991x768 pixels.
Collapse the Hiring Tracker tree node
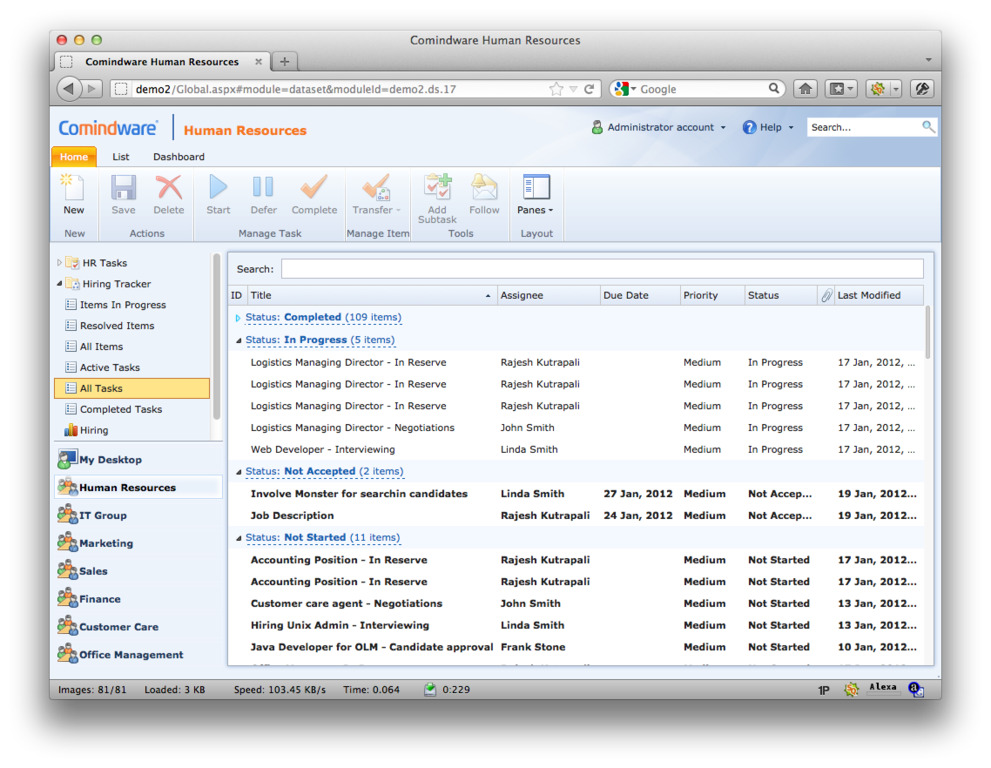59,283
